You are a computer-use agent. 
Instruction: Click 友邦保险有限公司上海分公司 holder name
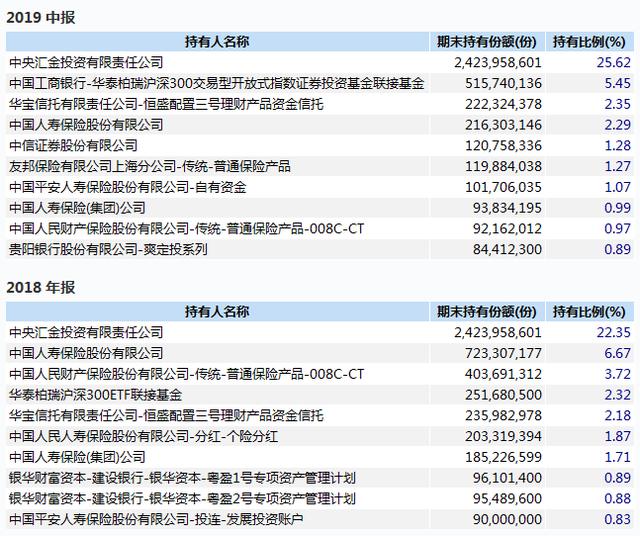[x=150, y=167]
